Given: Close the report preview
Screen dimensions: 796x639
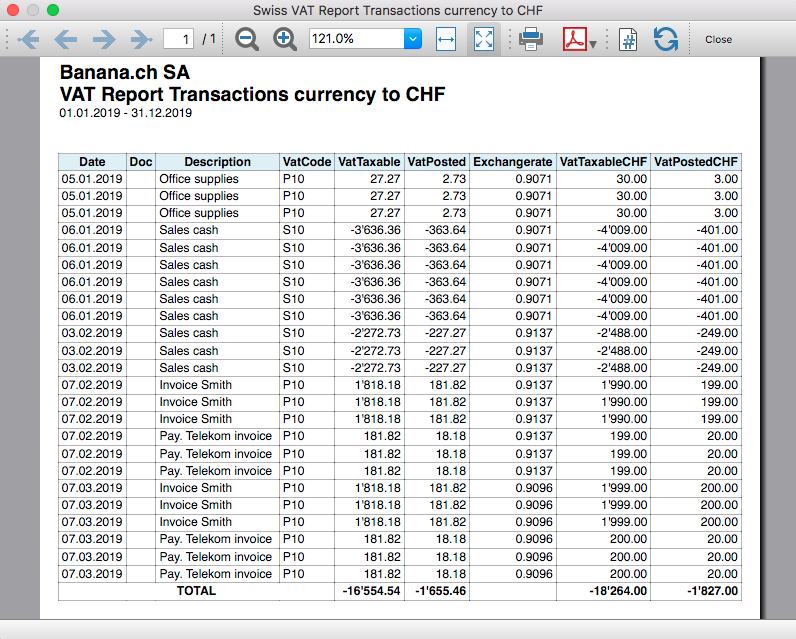Looking at the screenshot, I should click(718, 40).
